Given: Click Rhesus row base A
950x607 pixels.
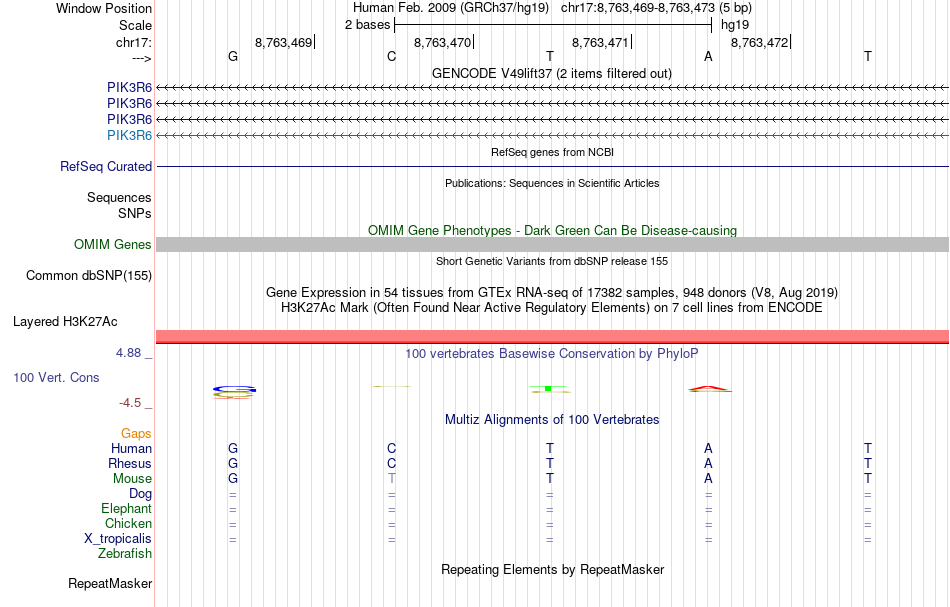Looking at the screenshot, I should (708, 463).
